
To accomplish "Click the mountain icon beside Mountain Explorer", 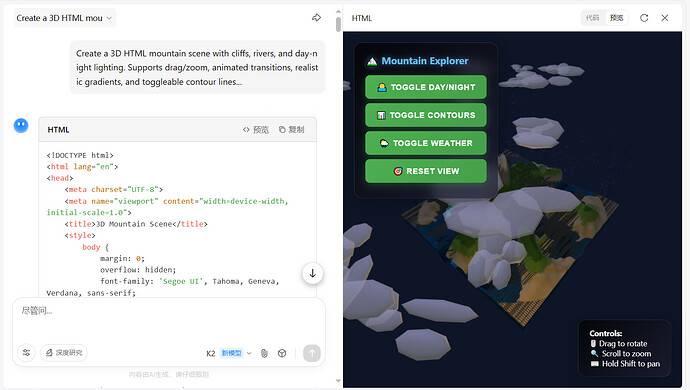I will 372,61.
